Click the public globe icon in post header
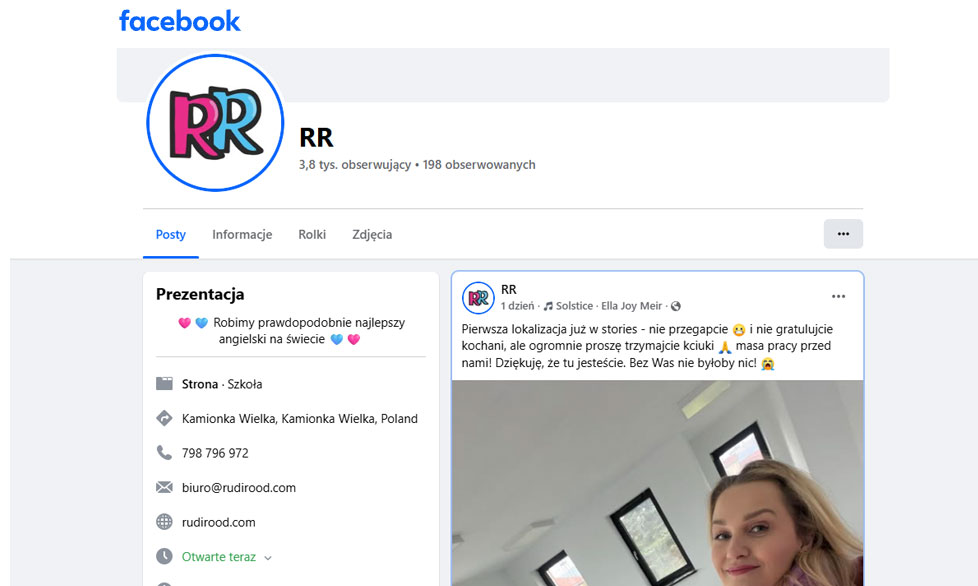 click(x=675, y=306)
